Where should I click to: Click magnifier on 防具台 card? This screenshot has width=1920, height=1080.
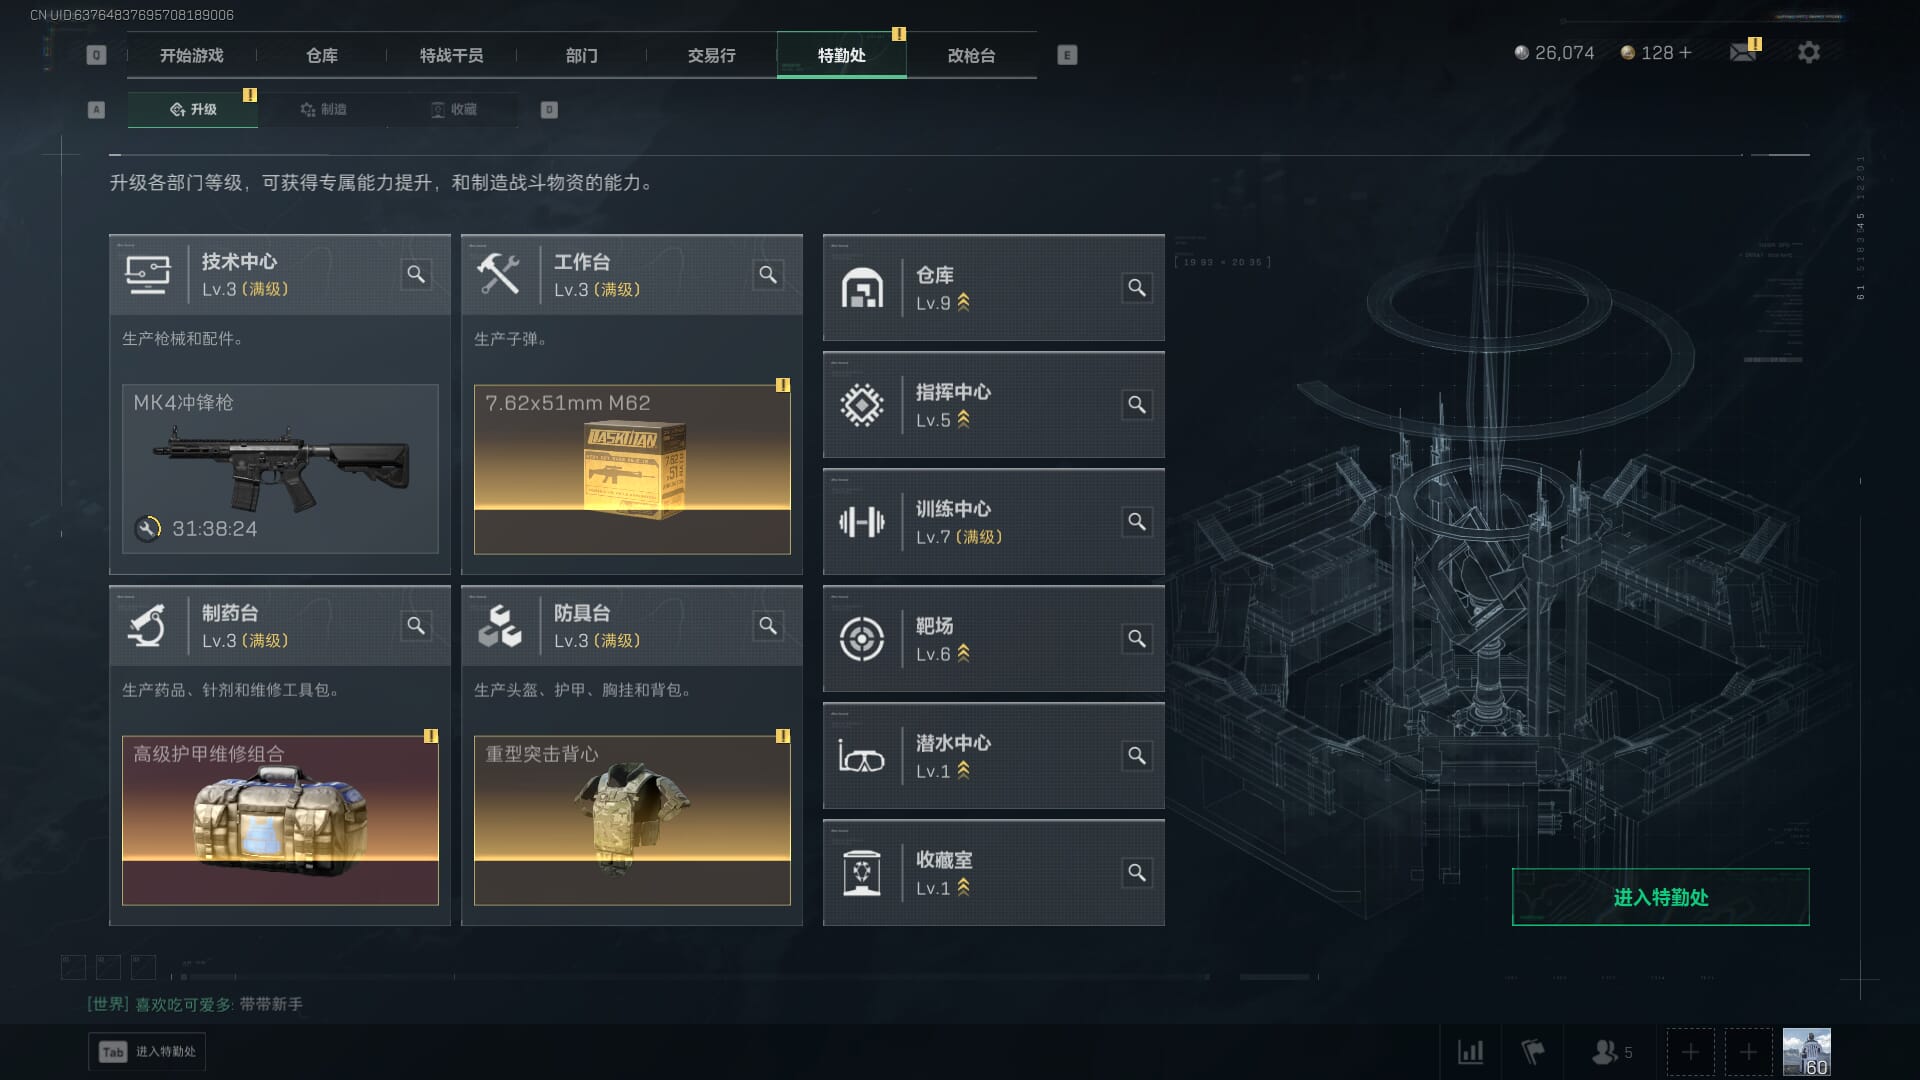click(x=768, y=625)
